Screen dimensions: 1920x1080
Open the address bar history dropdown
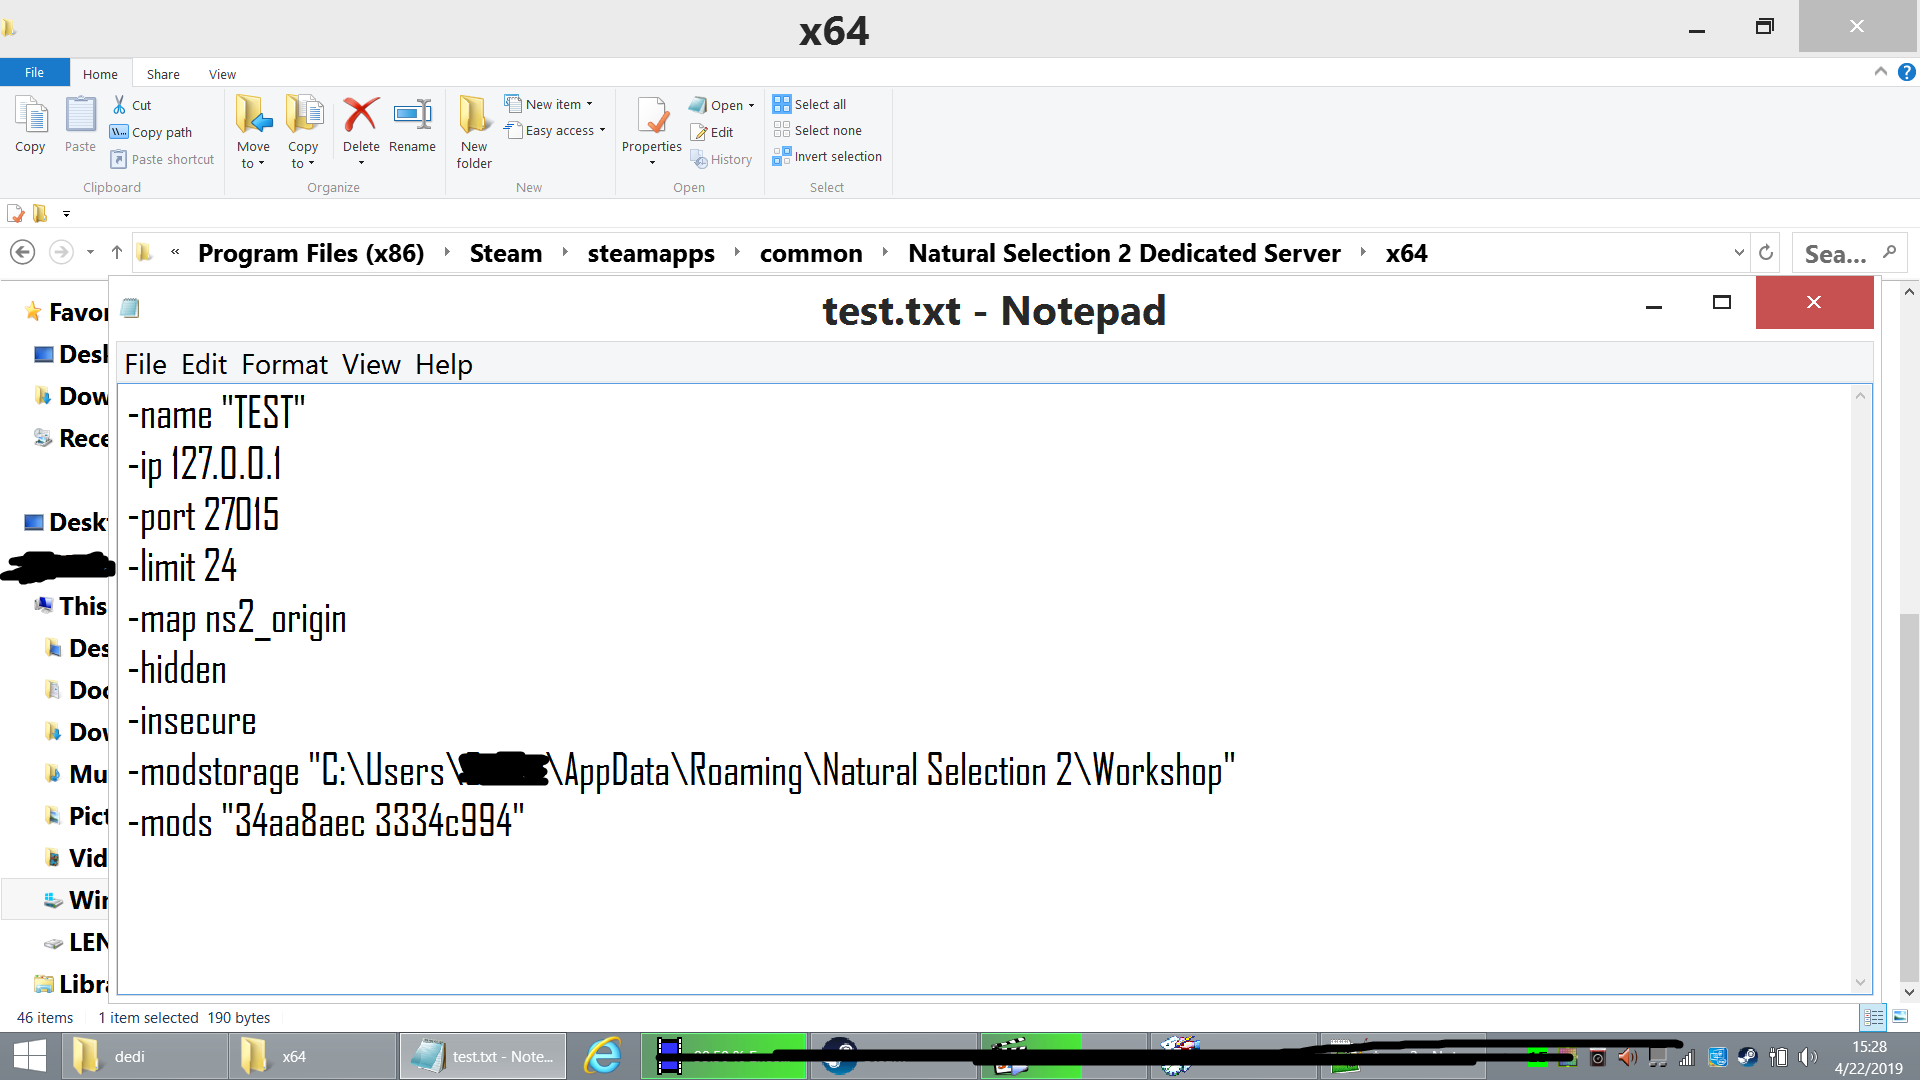coord(1739,253)
